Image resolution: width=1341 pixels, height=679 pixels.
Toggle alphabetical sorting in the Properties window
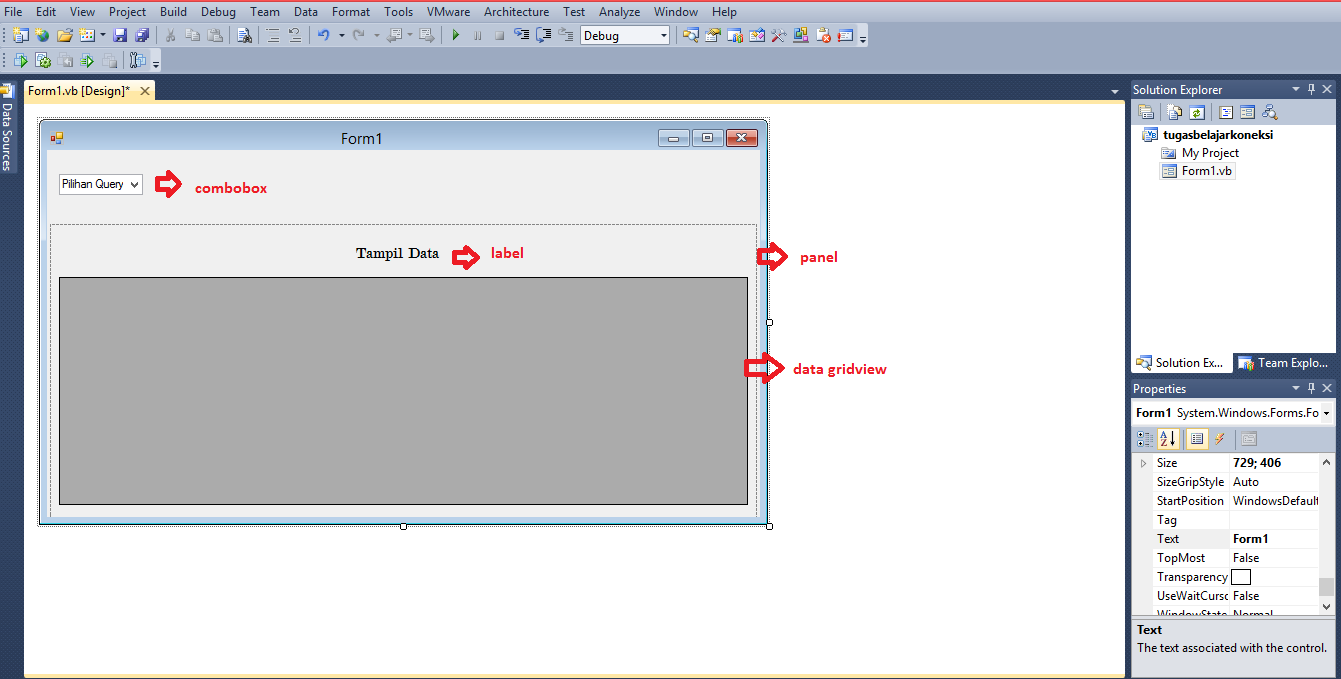[x=1168, y=438]
